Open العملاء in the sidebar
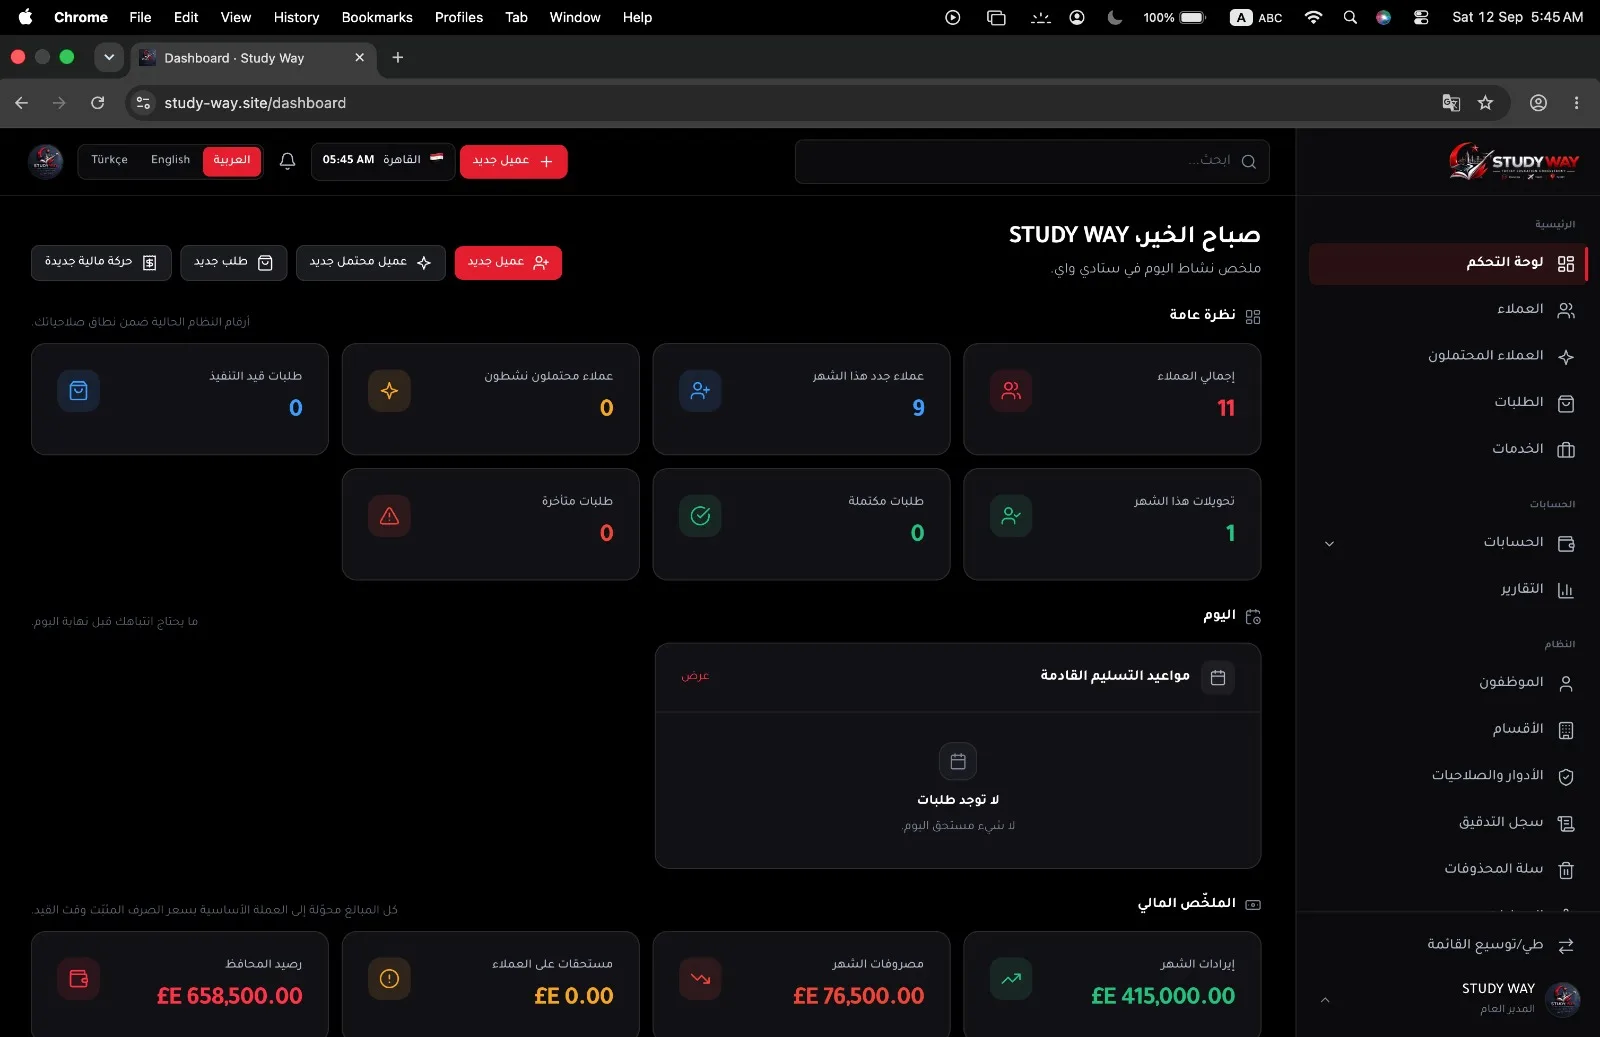This screenshot has height=1037, width=1600. [1447, 310]
